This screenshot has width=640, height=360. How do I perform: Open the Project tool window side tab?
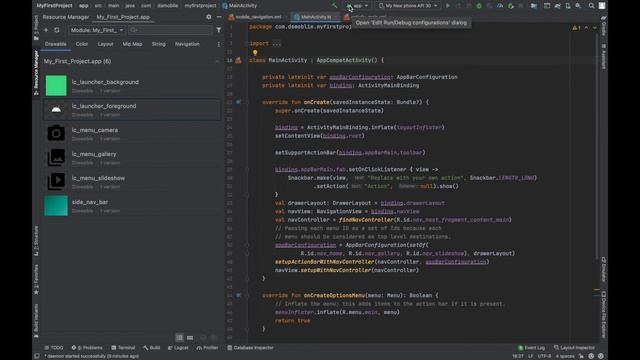click(x=36, y=27)
